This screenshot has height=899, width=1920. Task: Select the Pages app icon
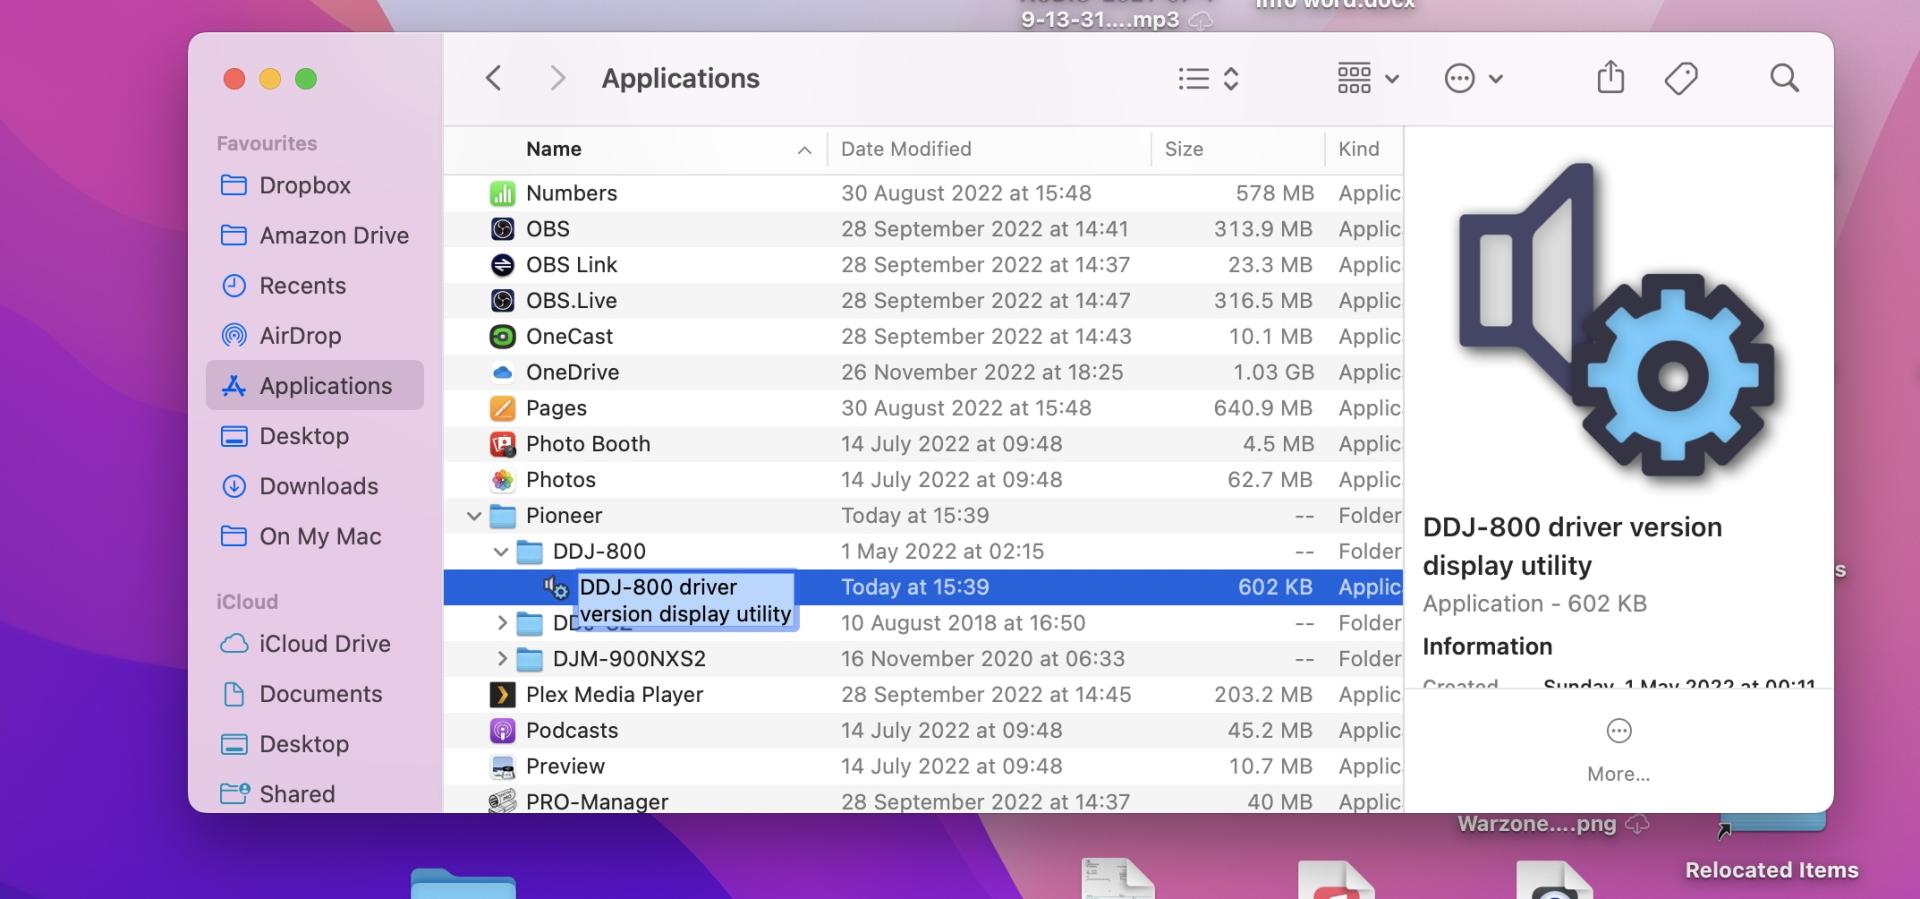point(502,408)
